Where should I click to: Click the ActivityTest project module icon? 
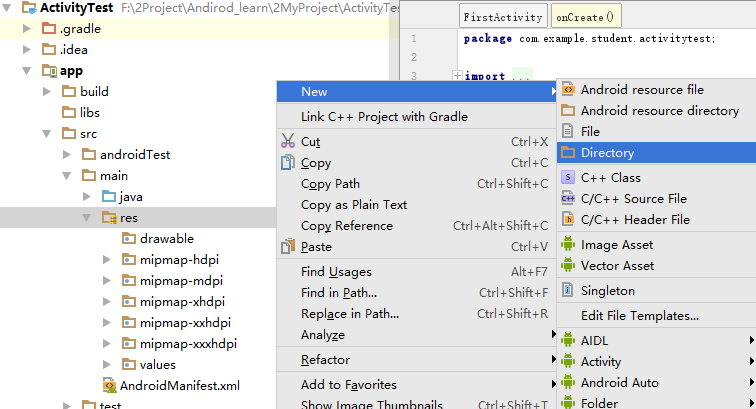pyautogui.click(x=29, y=8)
